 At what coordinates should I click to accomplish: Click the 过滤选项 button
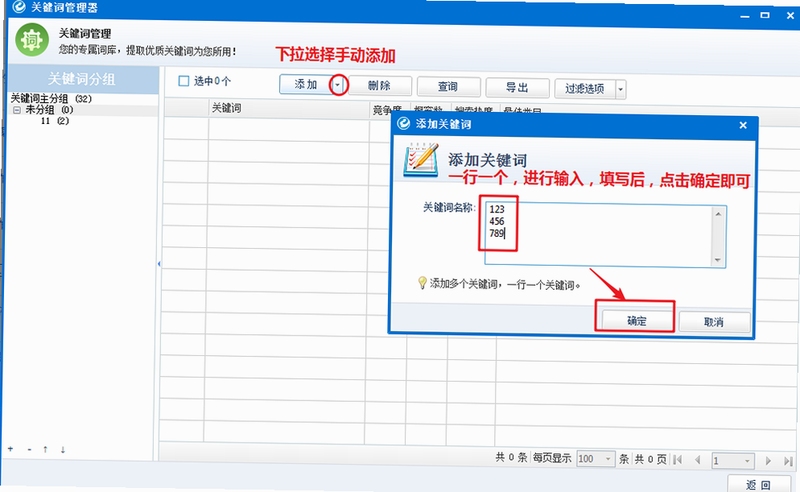point(585,89)
